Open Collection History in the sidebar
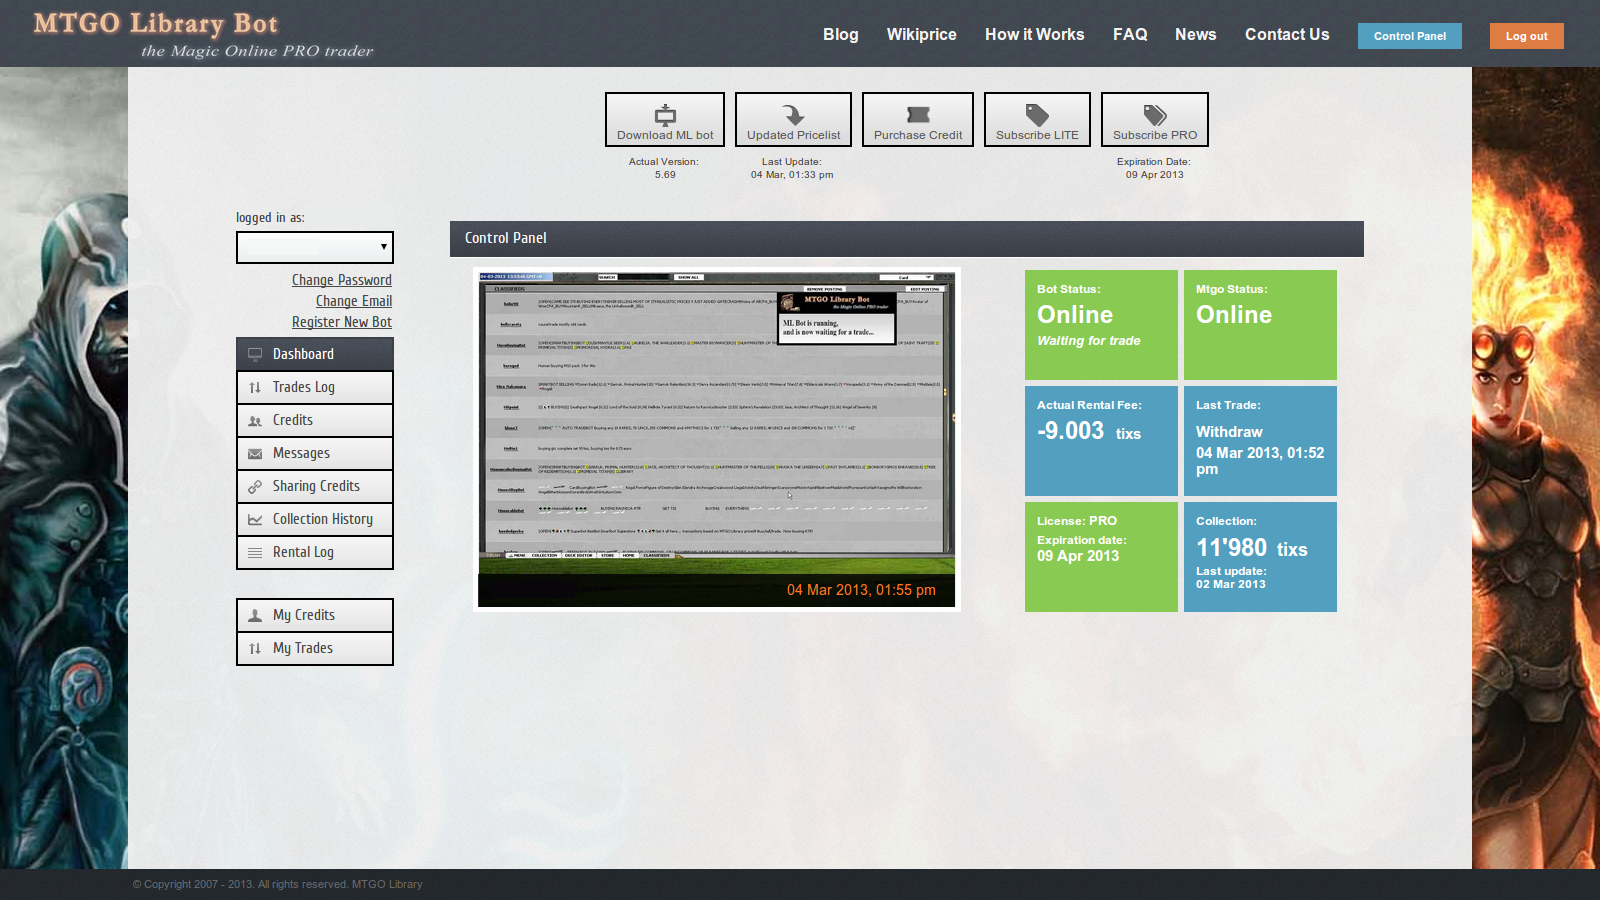This screenshot has height=900, width=1600. click(315, 519)
